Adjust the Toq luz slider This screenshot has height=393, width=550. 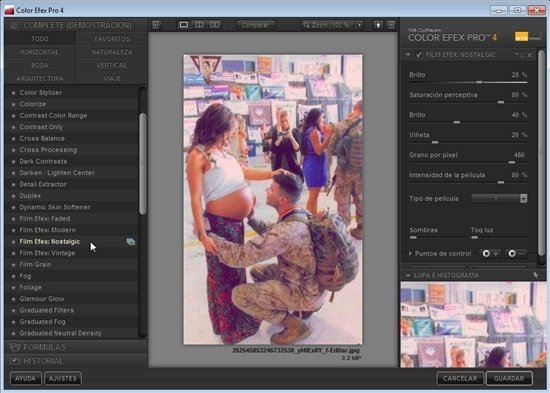(x=474, y=238)
